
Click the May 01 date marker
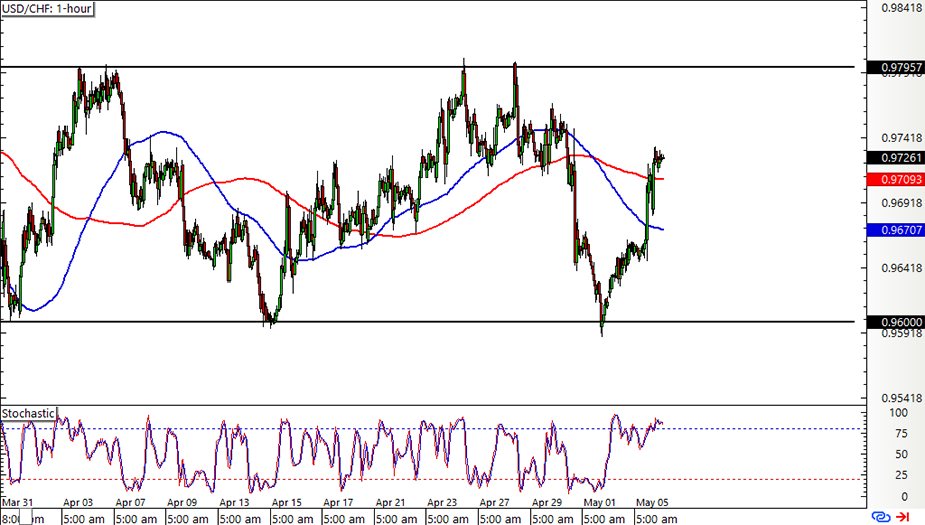click(599, 503)
